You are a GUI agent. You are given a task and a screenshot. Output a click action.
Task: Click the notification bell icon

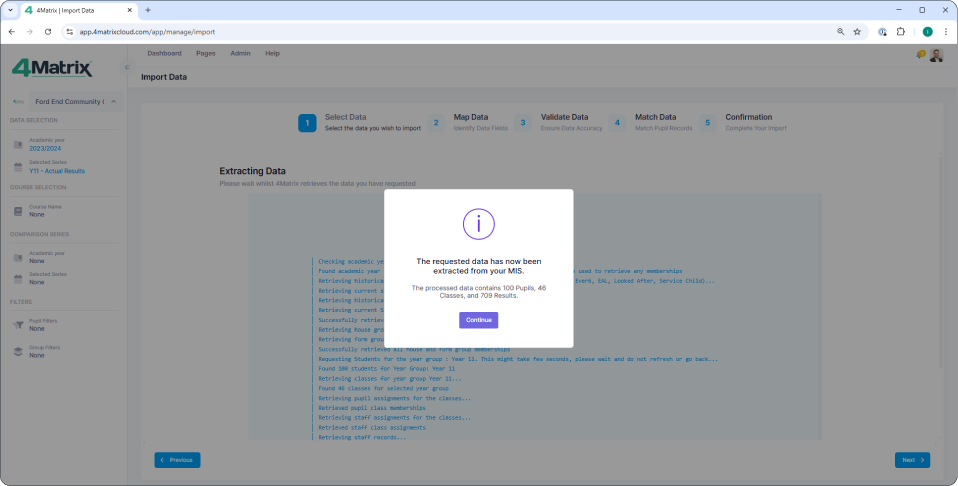921,55
